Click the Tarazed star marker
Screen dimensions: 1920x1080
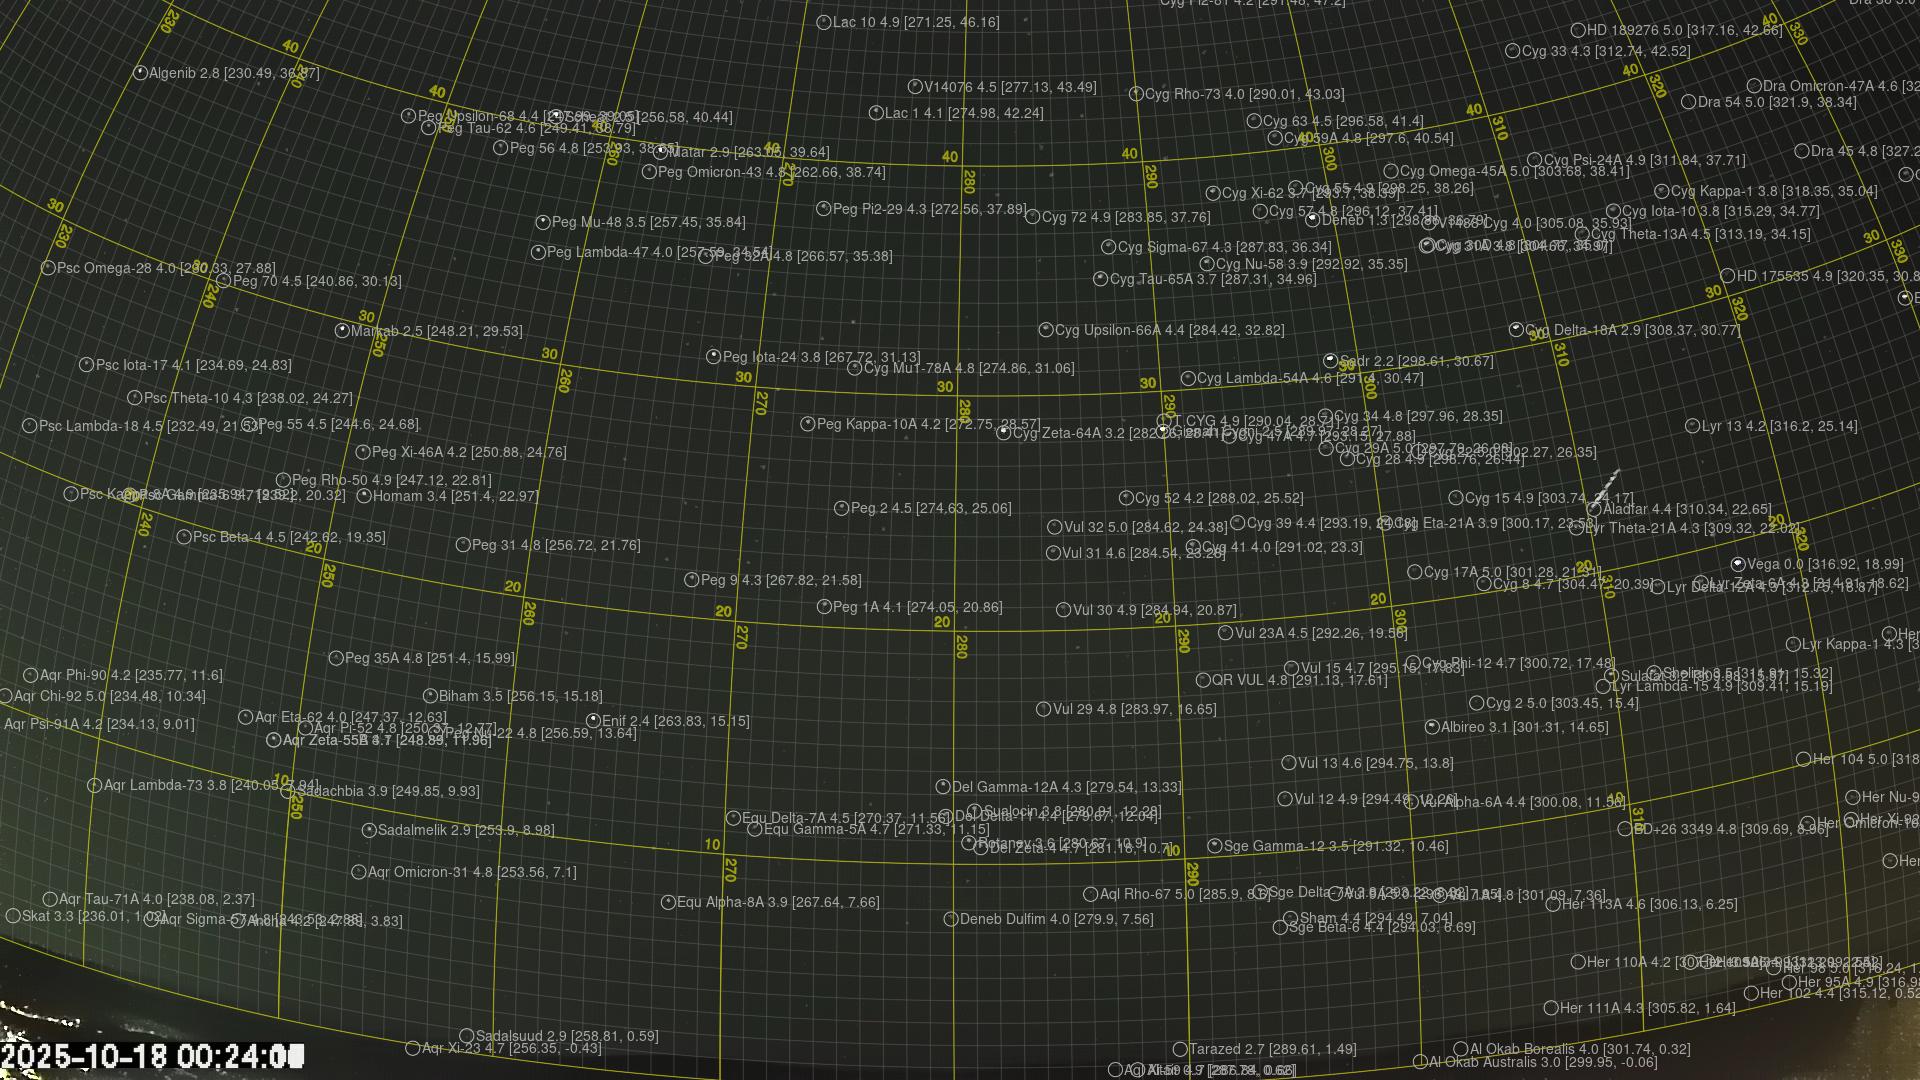1180,1049
